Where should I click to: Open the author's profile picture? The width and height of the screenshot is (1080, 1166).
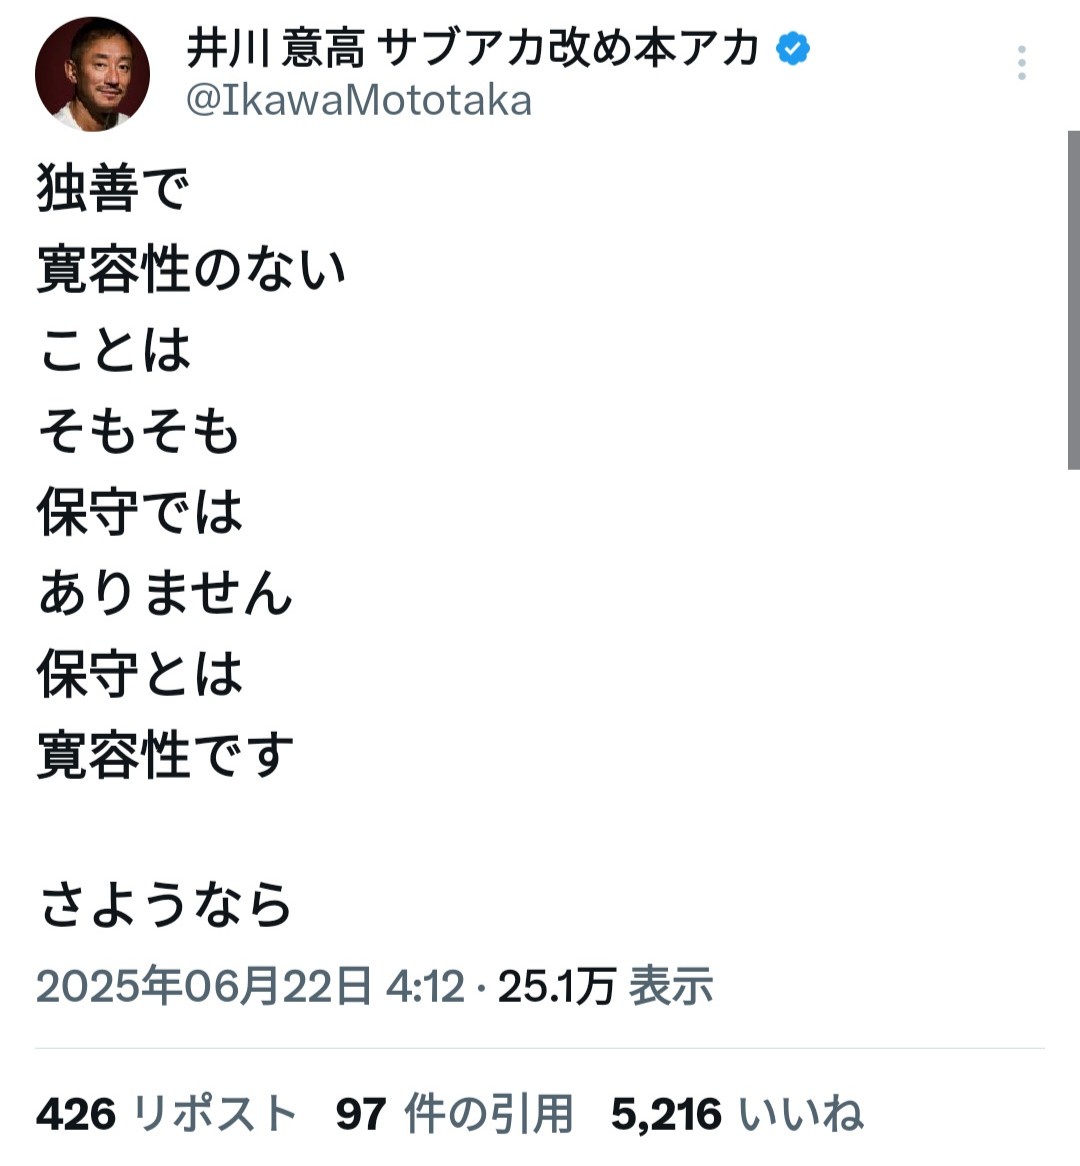pos(92,74)
